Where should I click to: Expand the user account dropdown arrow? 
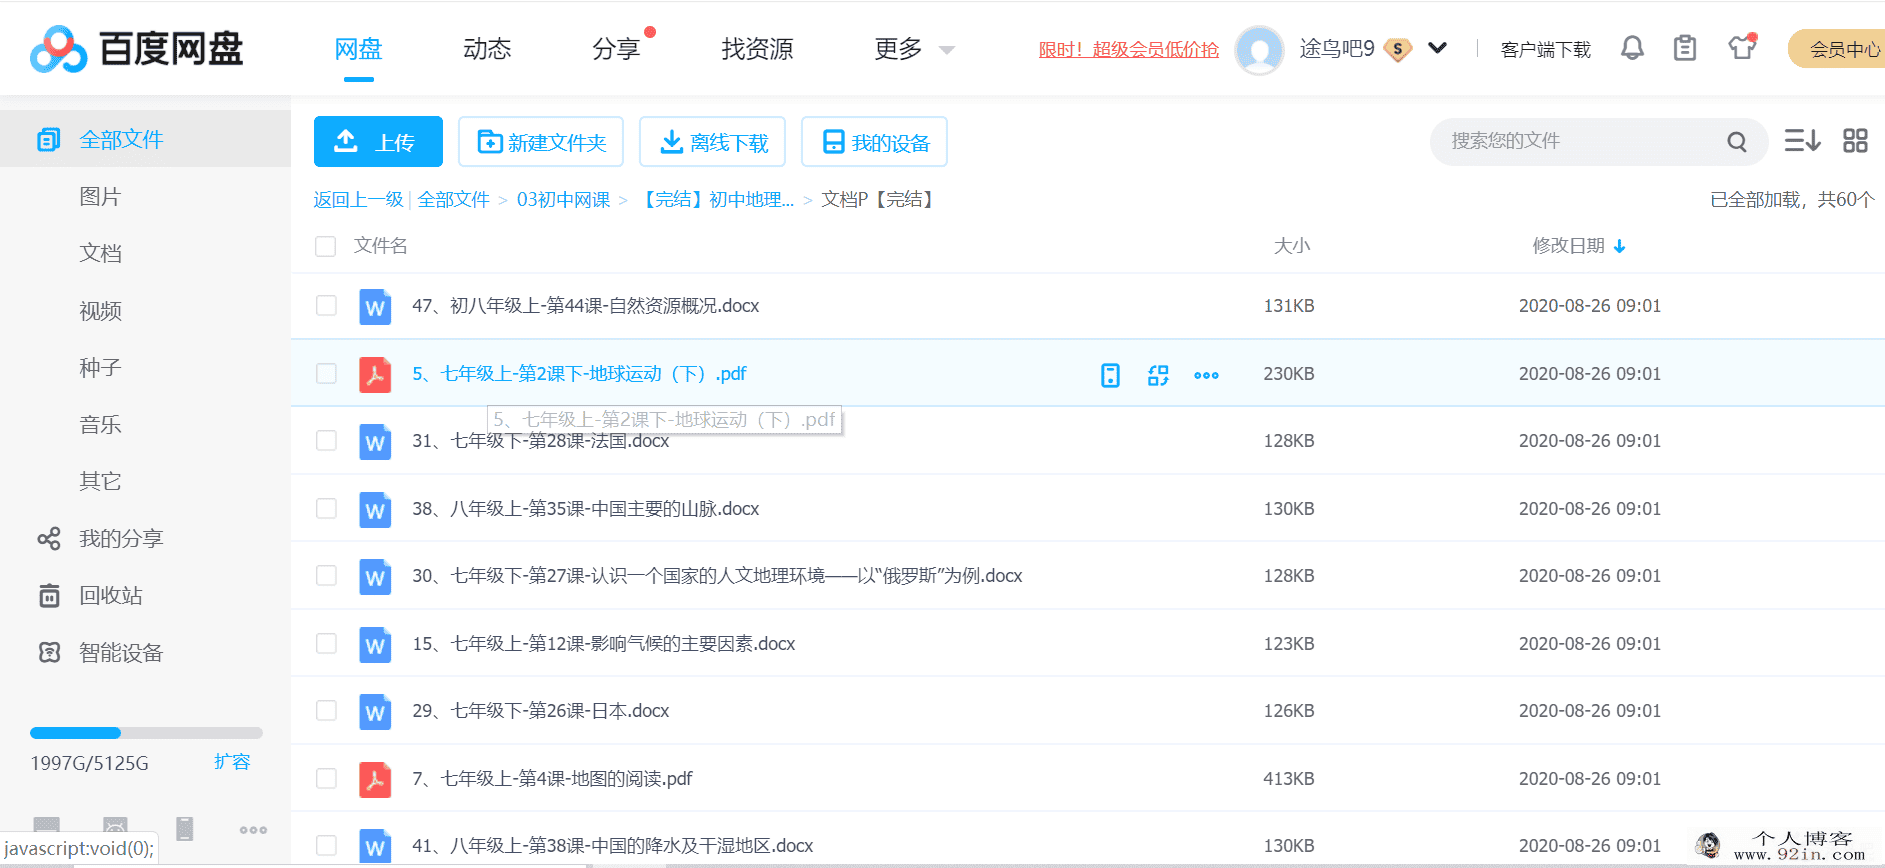coord(1437,48)
